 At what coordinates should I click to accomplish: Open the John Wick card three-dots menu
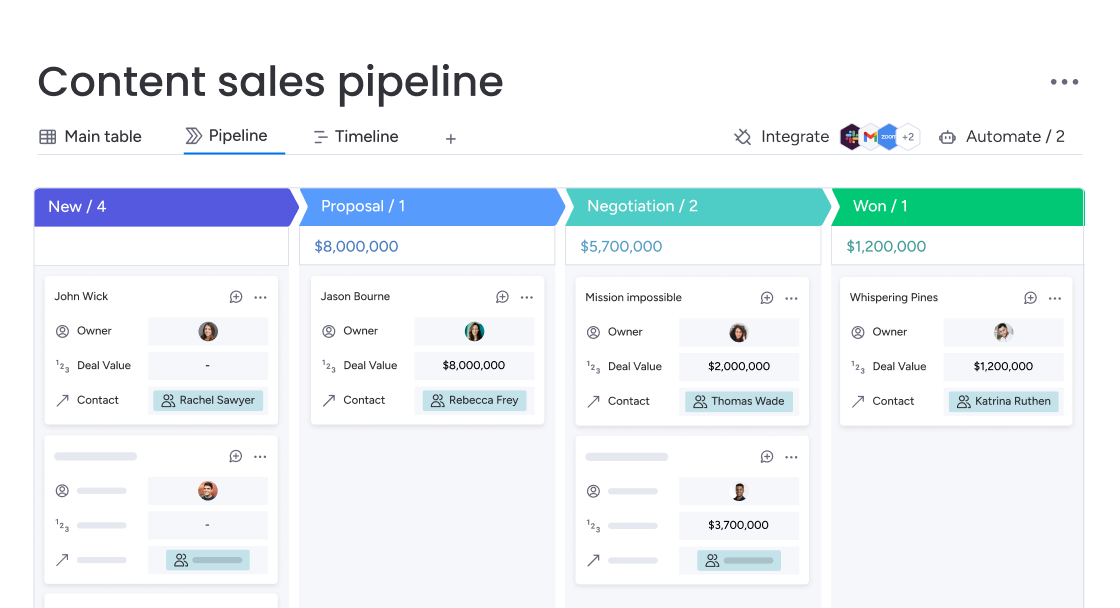click(260, 297)
